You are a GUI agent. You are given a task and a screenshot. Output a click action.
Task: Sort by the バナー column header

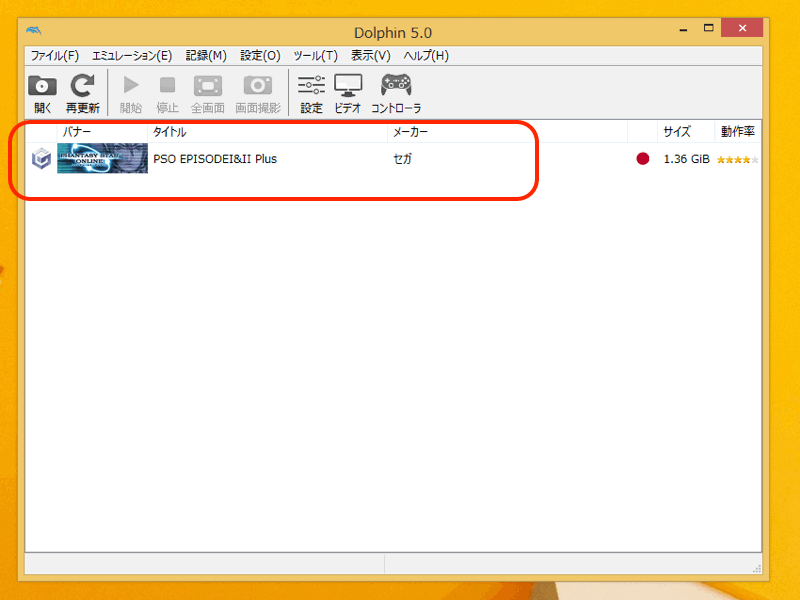pyautogui.click(x=102, y=132)
